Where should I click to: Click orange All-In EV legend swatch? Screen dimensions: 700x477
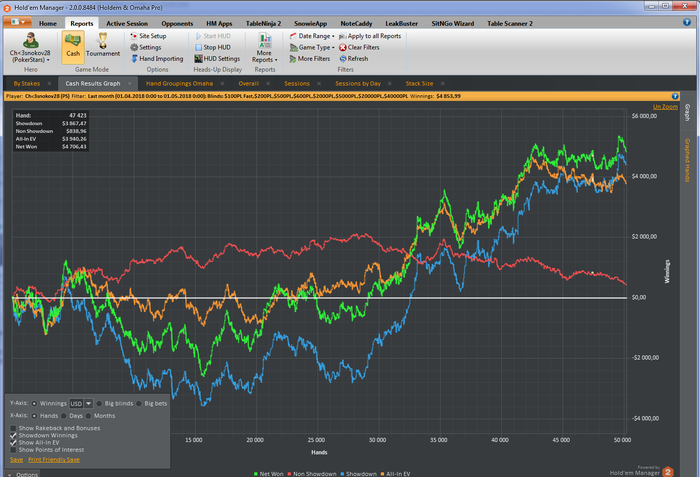point(383,474)
